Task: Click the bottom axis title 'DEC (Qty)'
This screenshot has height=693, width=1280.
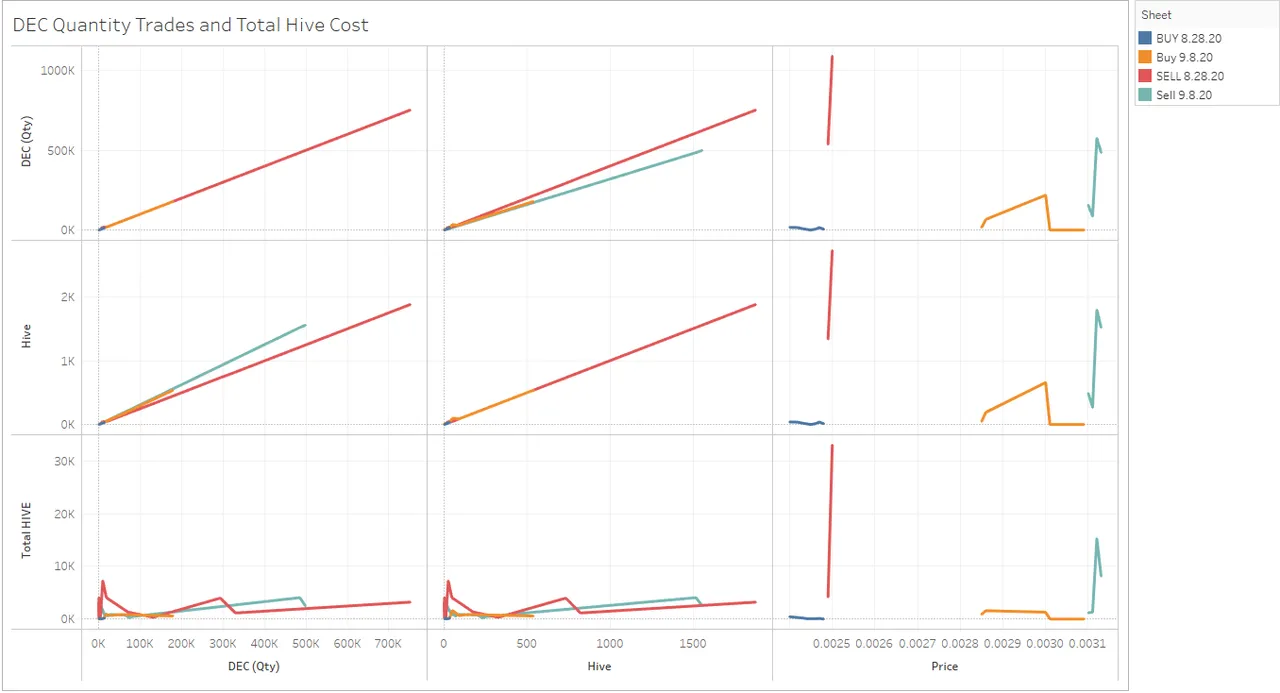Action: [254, 666]
